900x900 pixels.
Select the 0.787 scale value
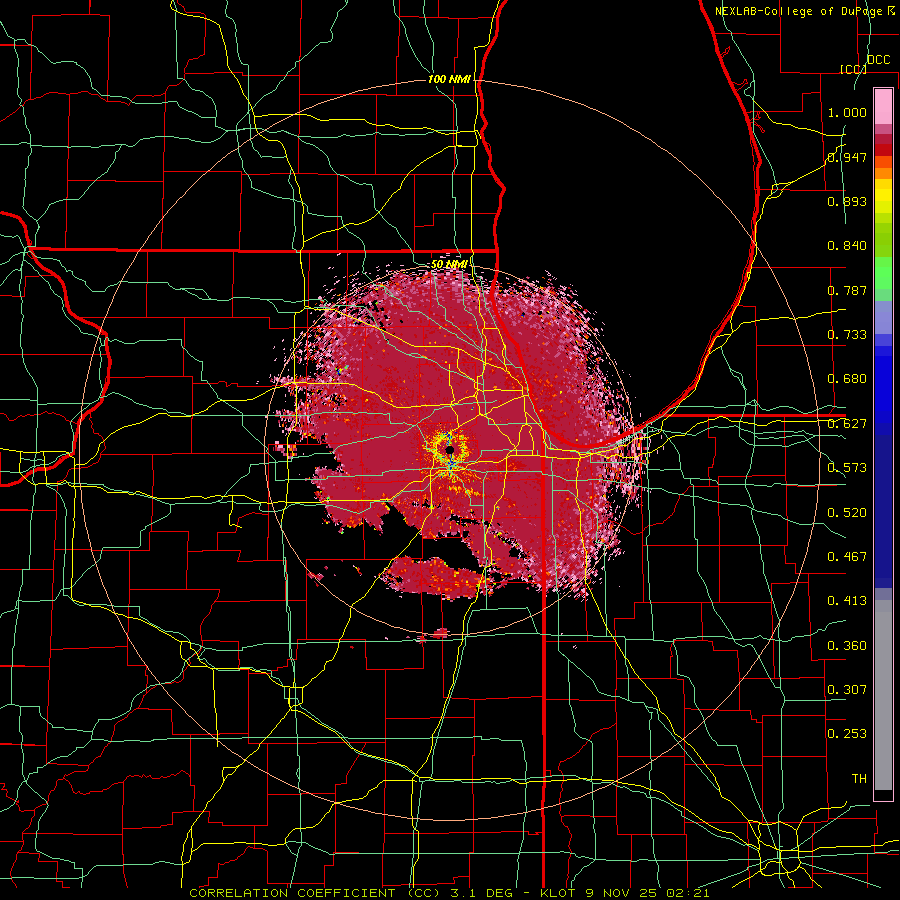(x=847, y=290)
